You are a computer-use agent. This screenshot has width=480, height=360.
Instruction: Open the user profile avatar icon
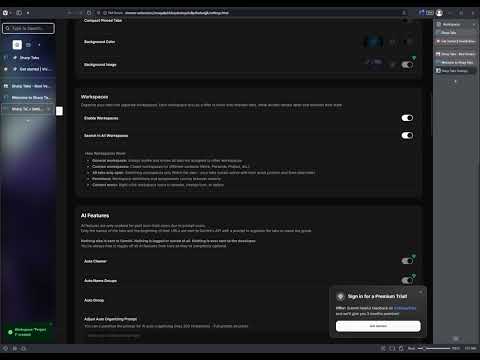coord(439,13)
